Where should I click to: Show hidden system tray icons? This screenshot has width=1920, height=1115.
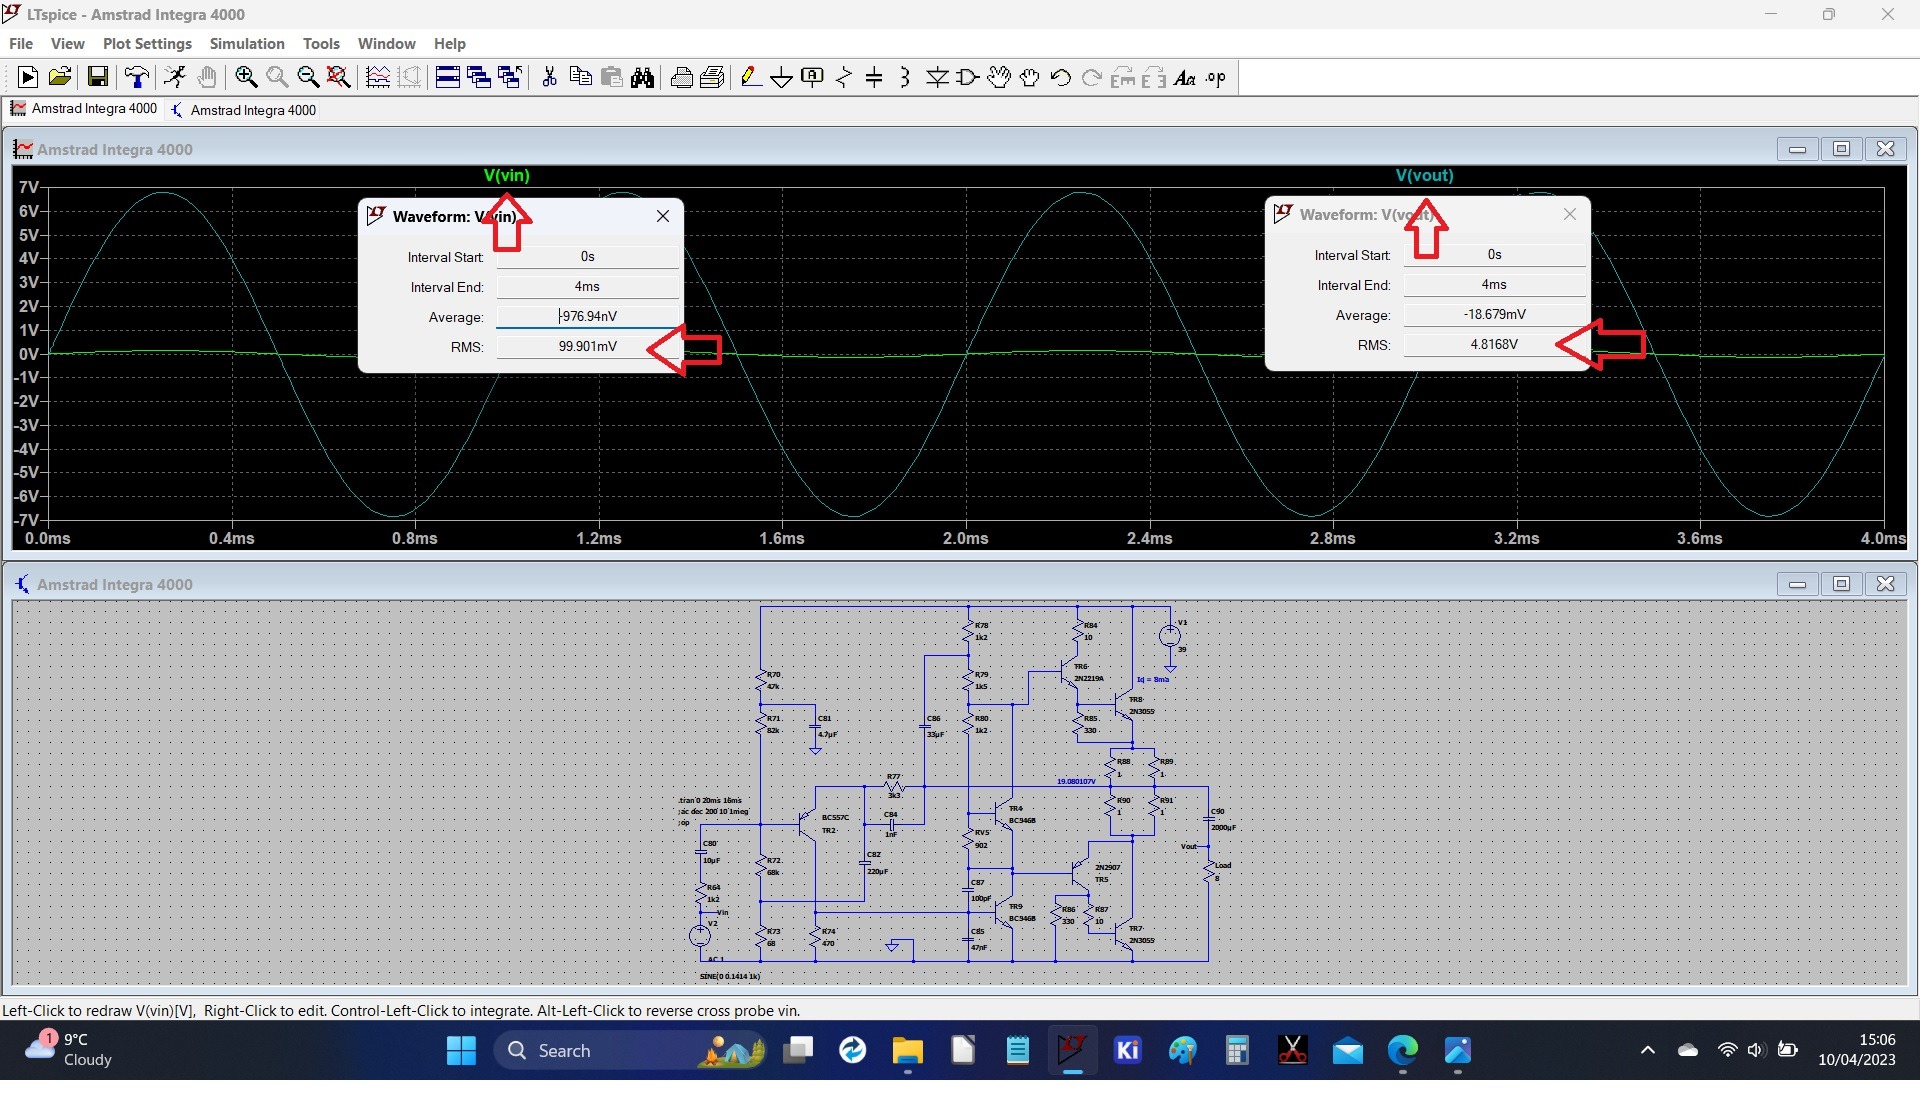tap(1648, 1050)
